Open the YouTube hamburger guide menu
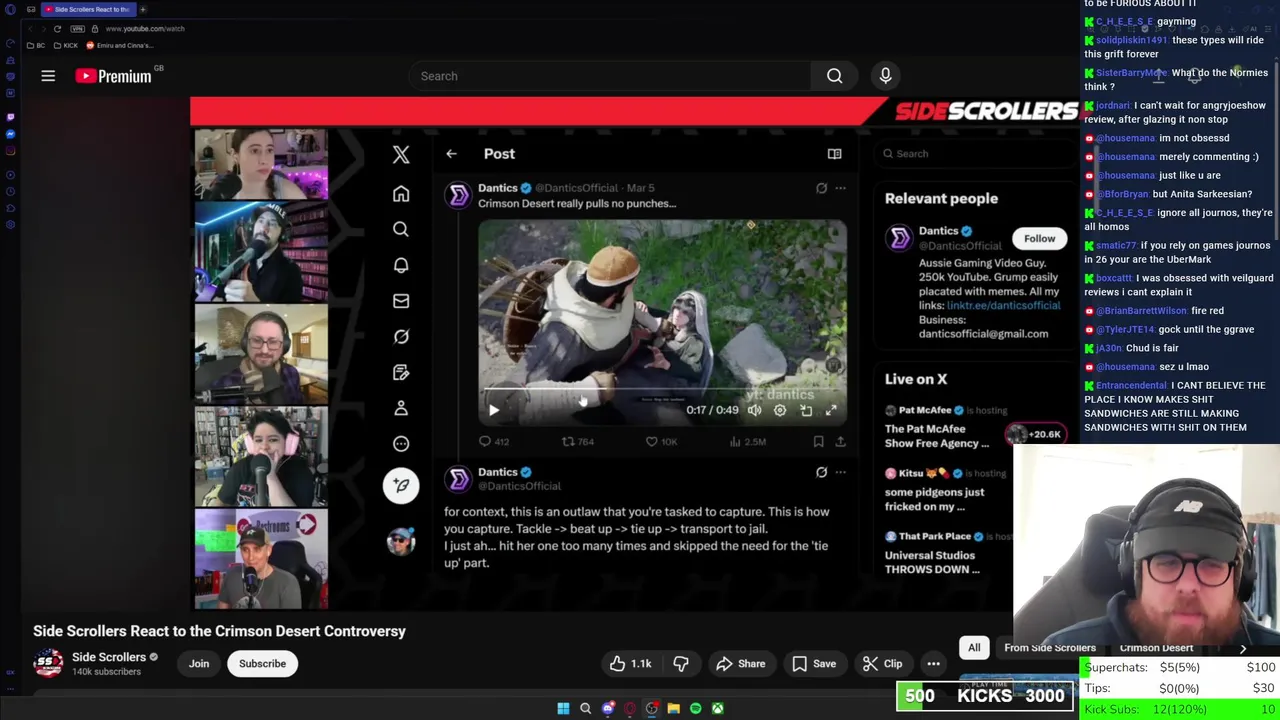The image size is (1280, 720). pyautogui.click(x=48, y=76)
